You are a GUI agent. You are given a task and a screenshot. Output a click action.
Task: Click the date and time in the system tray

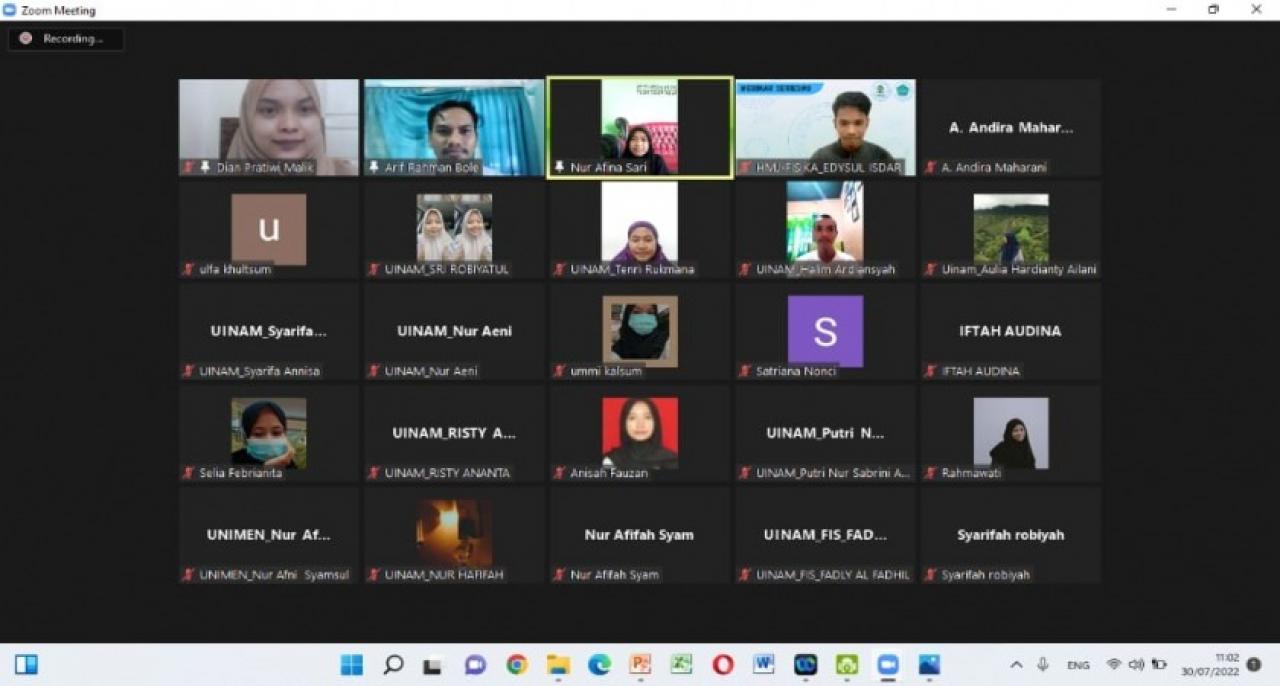[x=1208, y=664]
